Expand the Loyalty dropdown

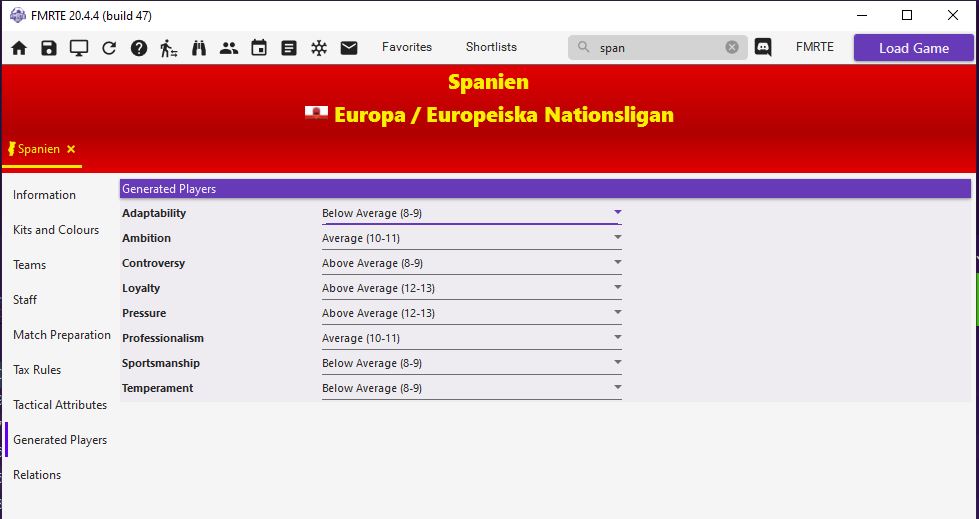617,288
